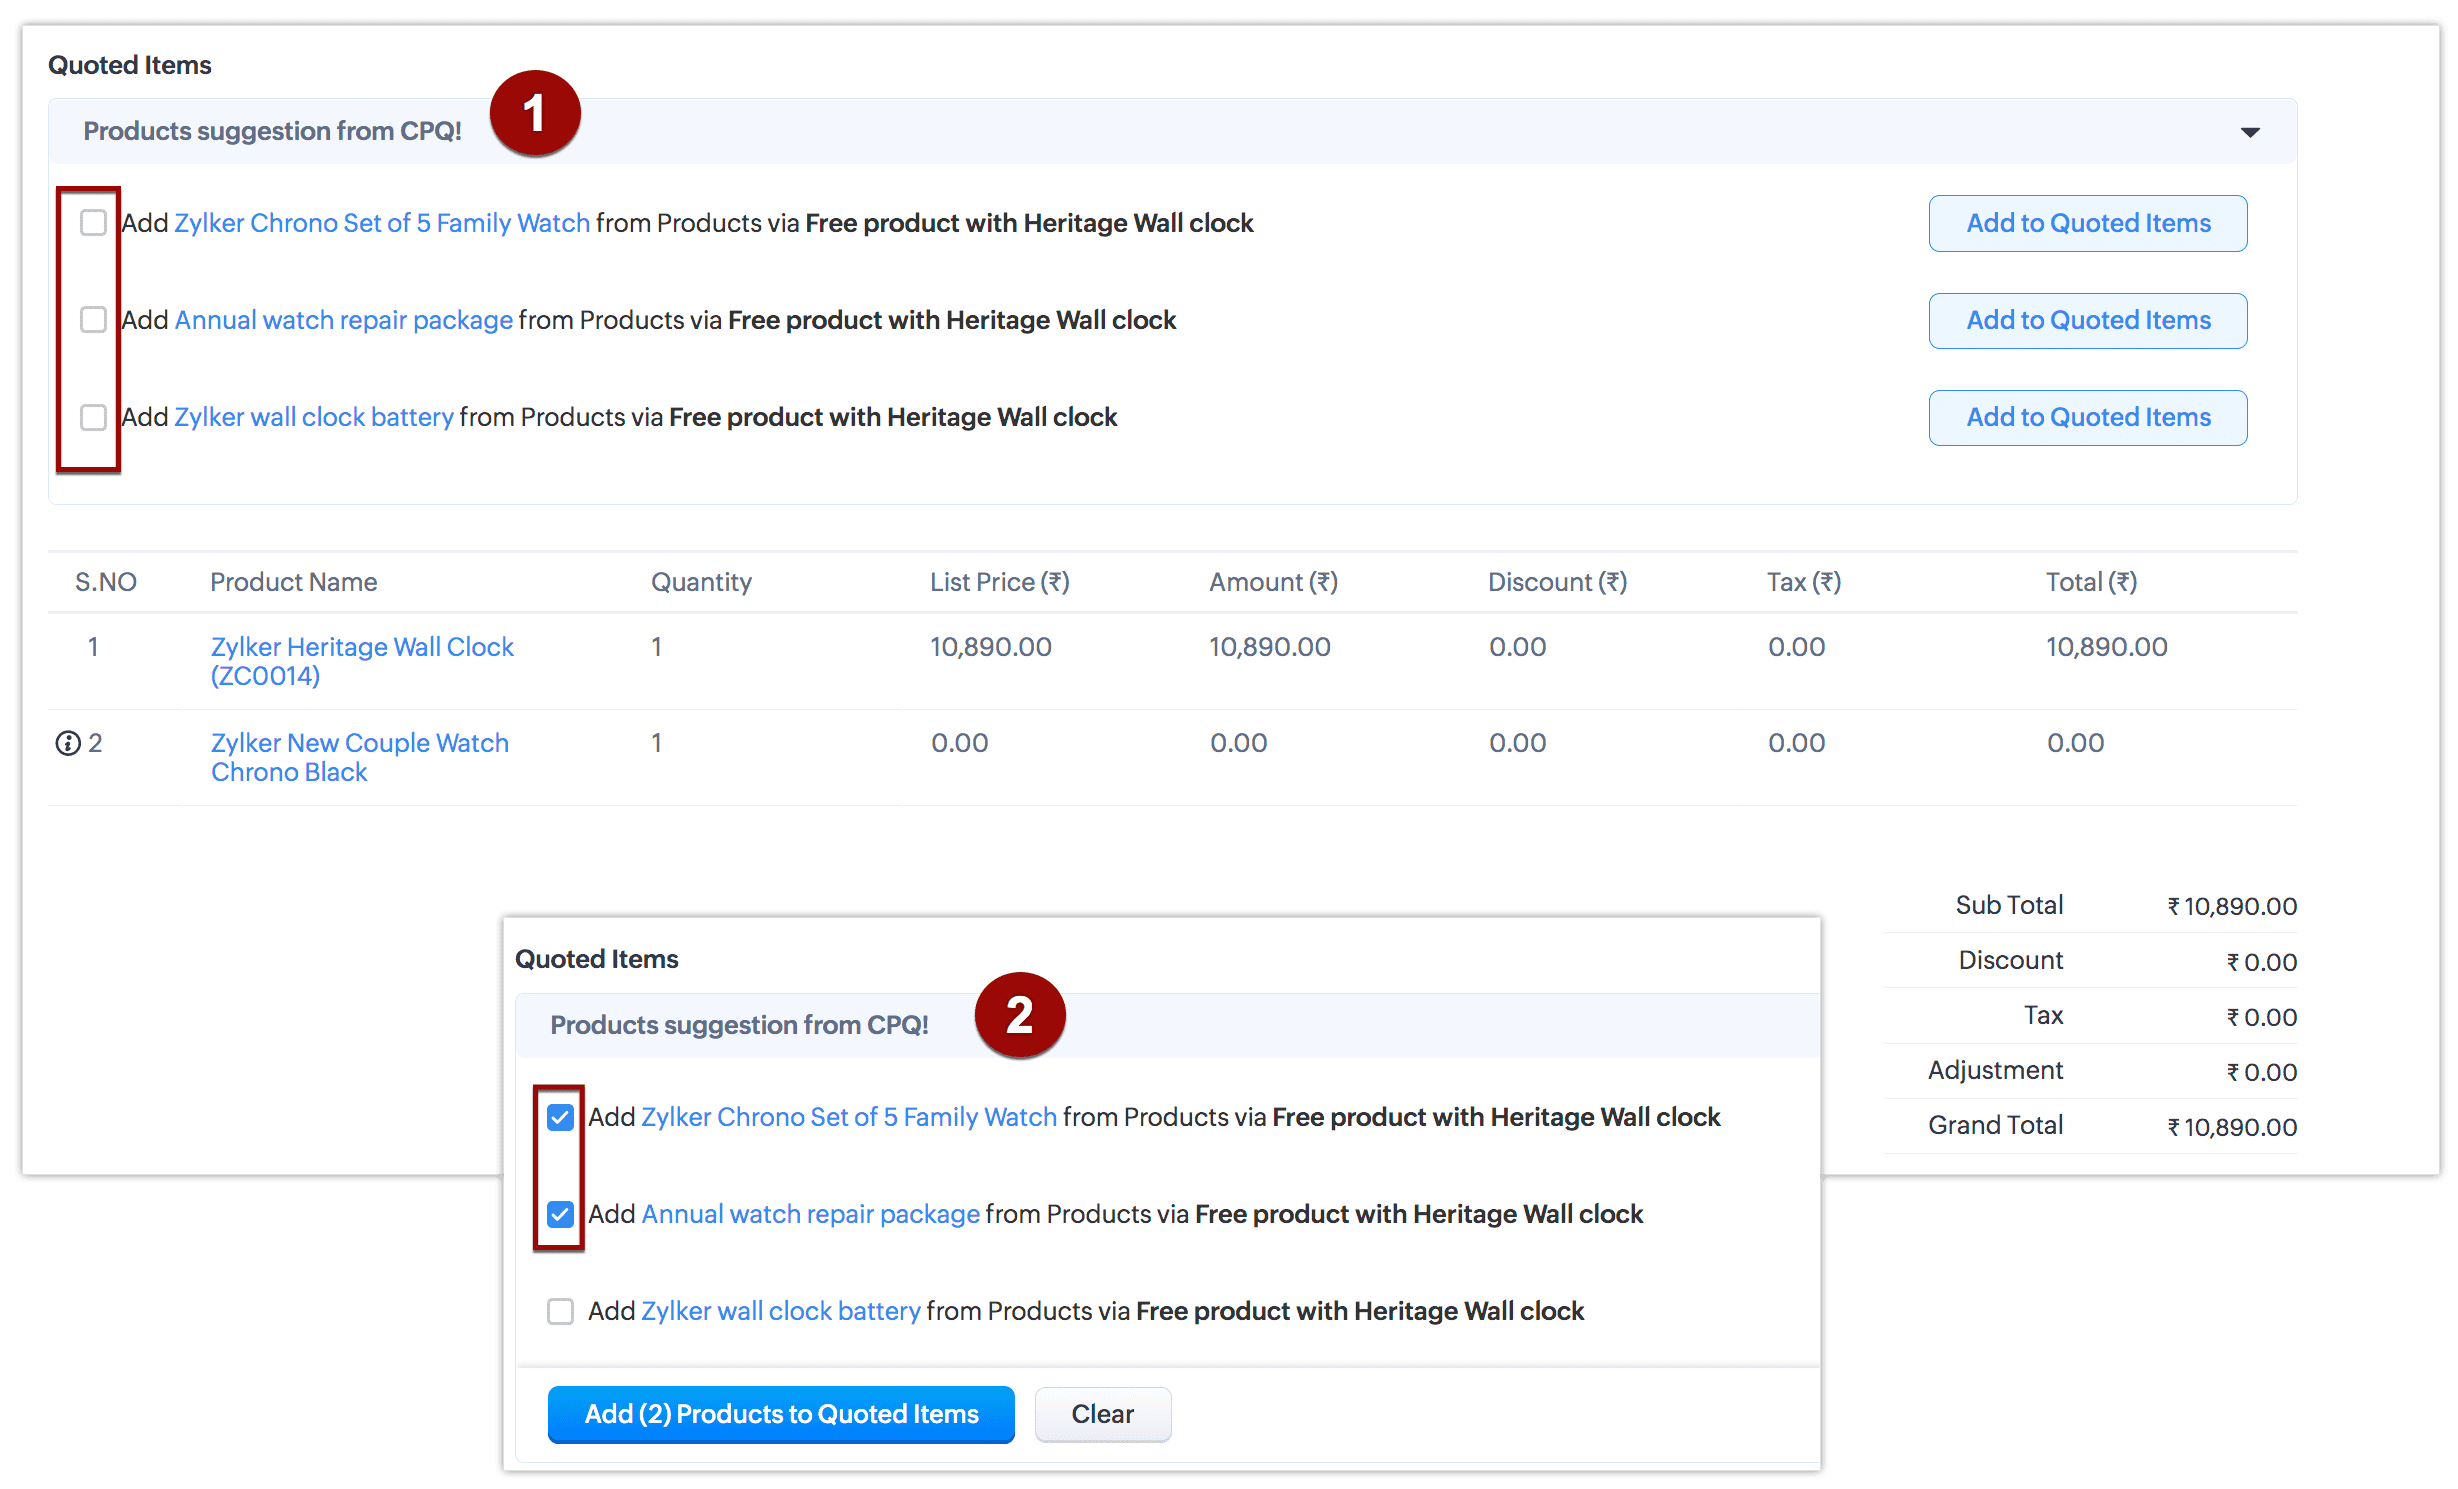
Task: Click the S.NO column header
Action: 106,582
